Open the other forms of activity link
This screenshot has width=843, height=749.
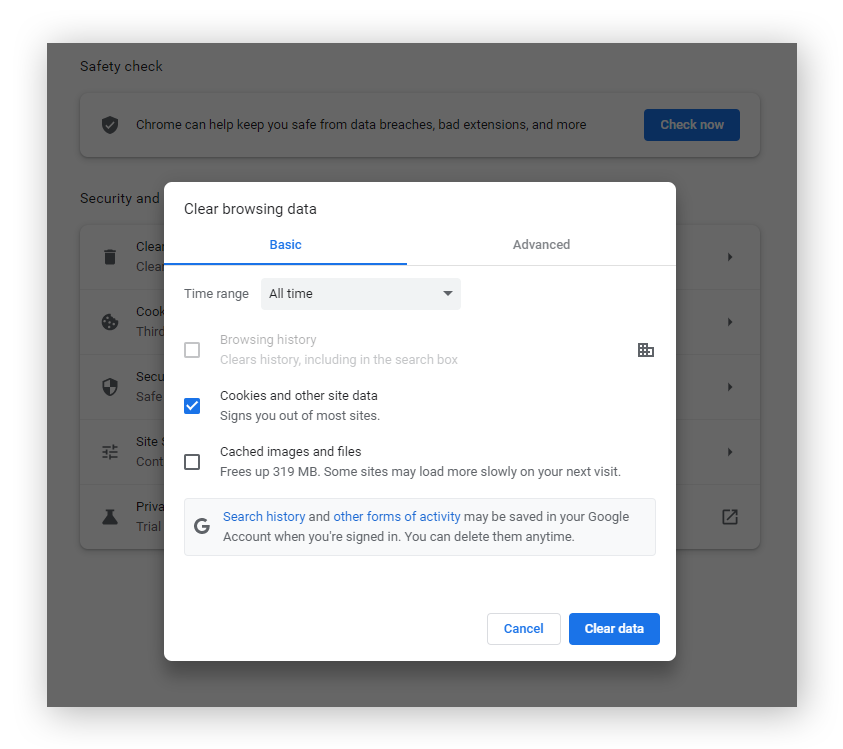click(x=397, y=517)
